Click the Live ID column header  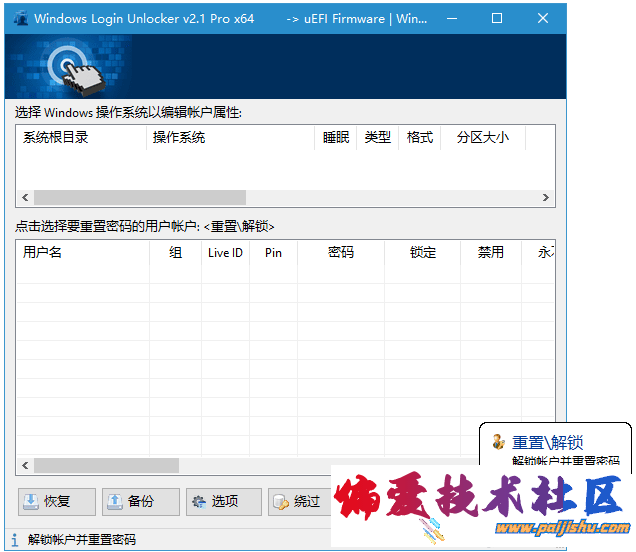[225, 253]
